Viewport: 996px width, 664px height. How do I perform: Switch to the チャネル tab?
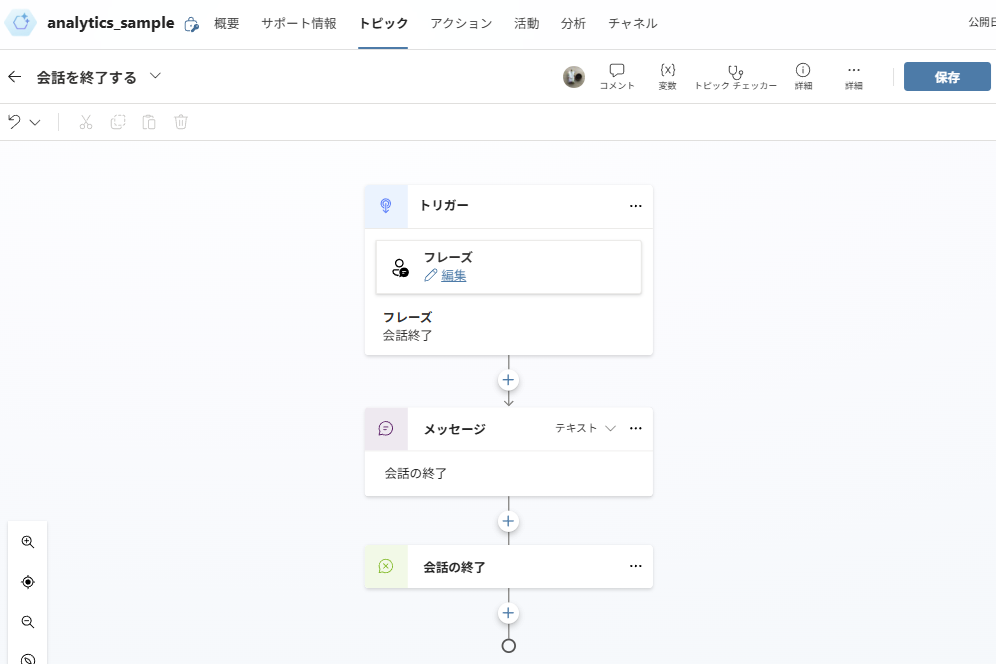click(633, 24)
